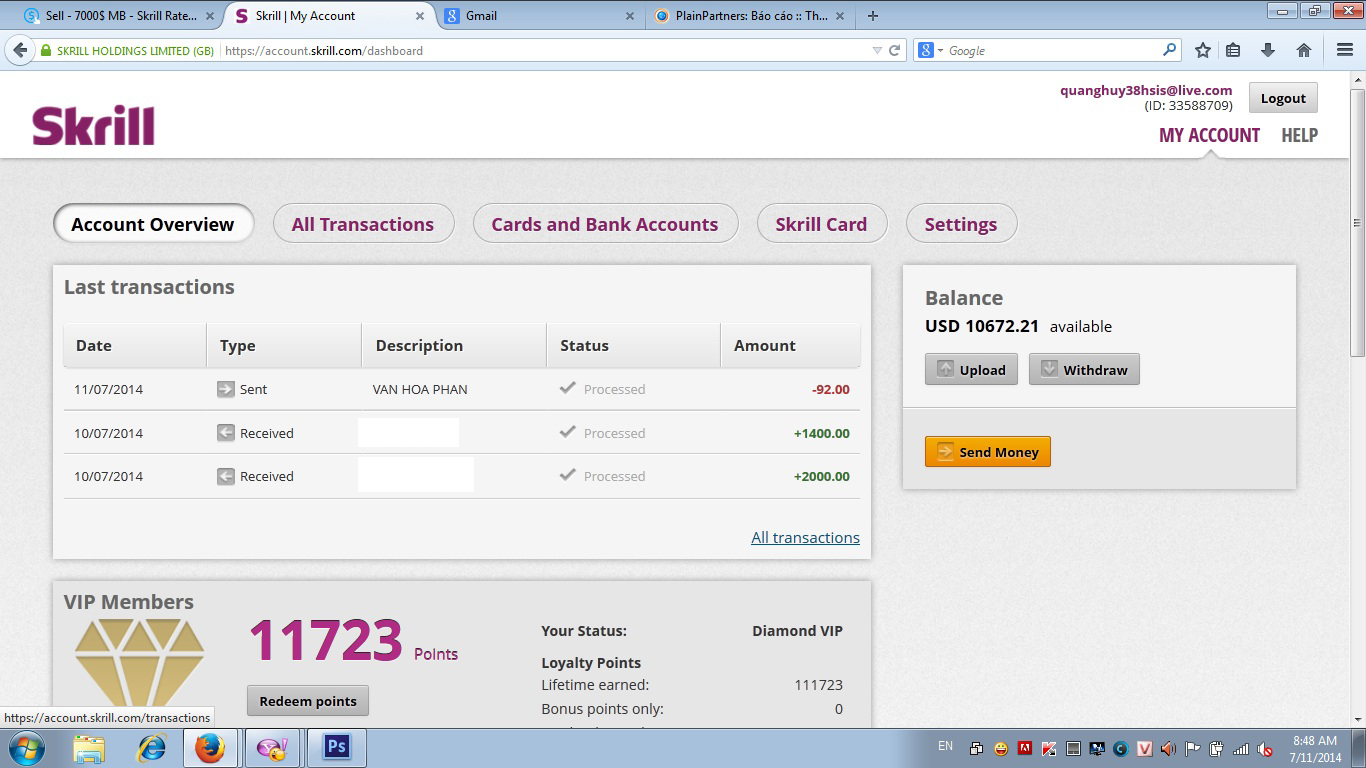
Task: Open Windows Explorer from the taskbar
Action: (x=89, y=748)
